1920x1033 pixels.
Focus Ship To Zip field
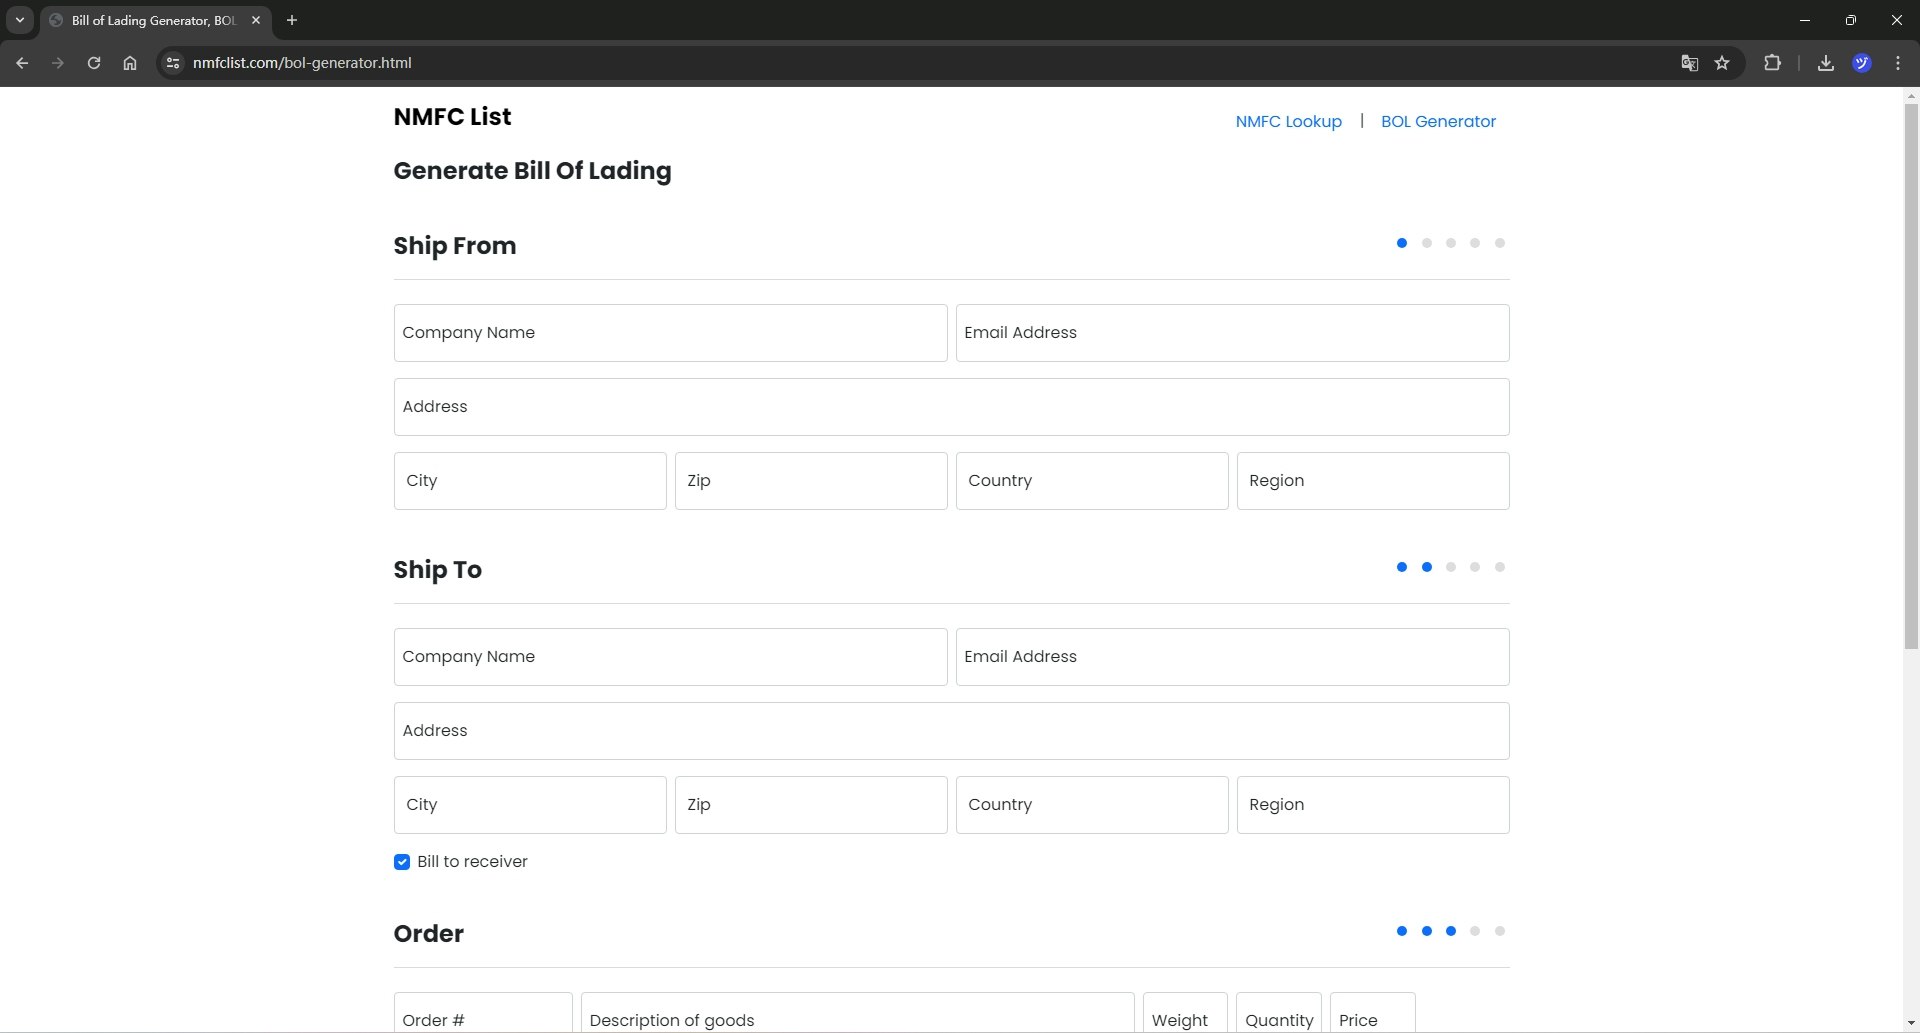click(x=811, y=805)
